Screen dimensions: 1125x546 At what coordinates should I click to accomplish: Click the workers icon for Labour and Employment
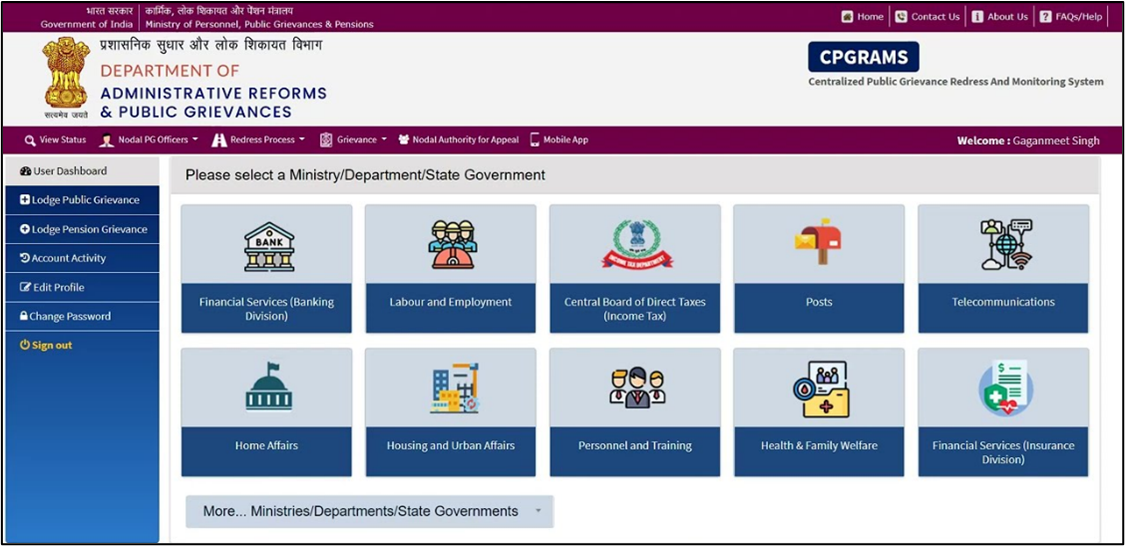pos(453,244)
